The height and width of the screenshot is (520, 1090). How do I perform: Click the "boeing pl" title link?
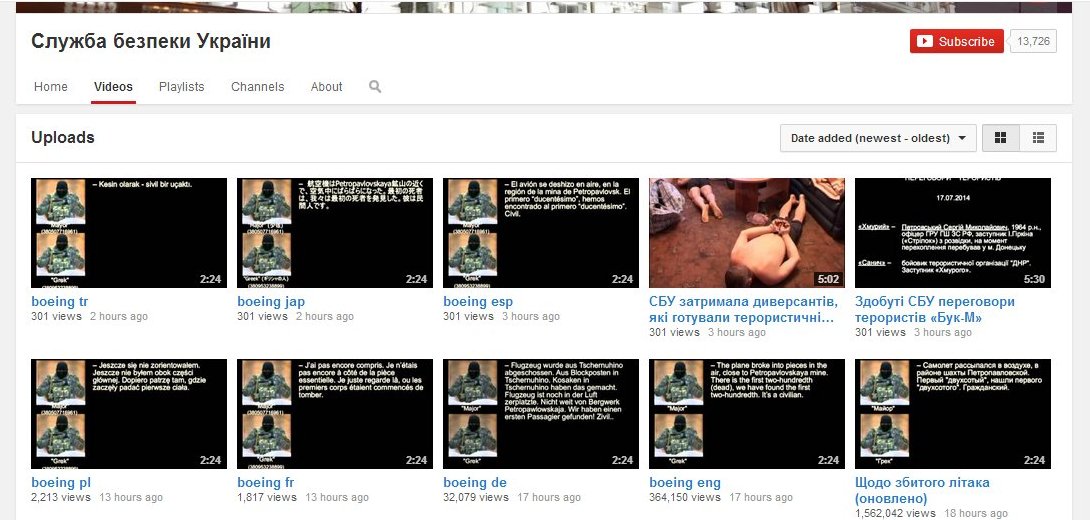pos(61,483)
